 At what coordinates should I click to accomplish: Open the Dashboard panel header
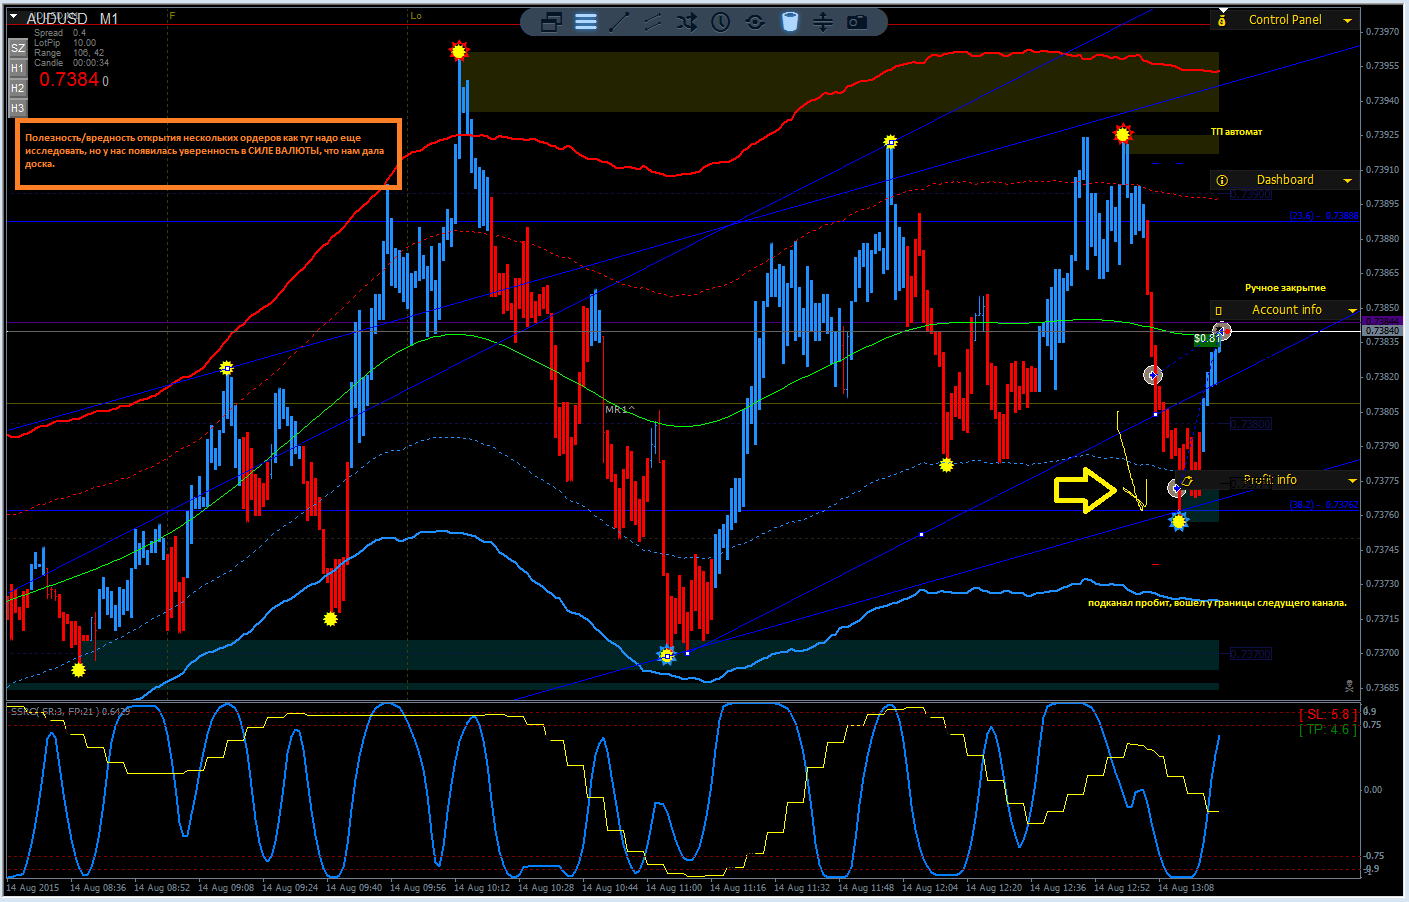[x=1284, y=180]
